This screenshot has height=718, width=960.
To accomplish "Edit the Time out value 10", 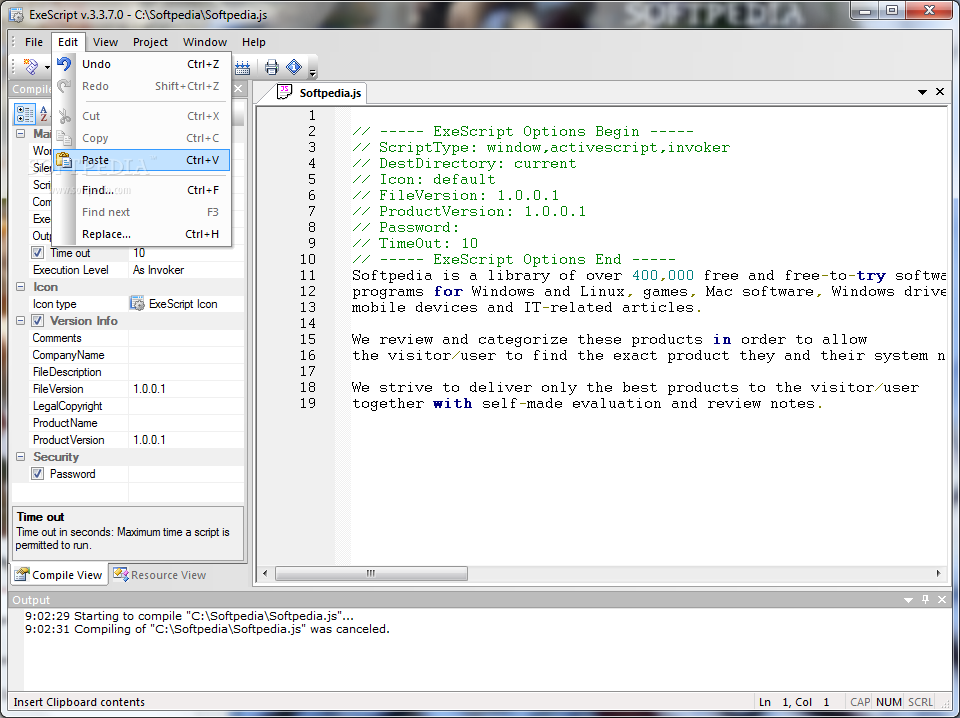I will (x=186, y=253).
